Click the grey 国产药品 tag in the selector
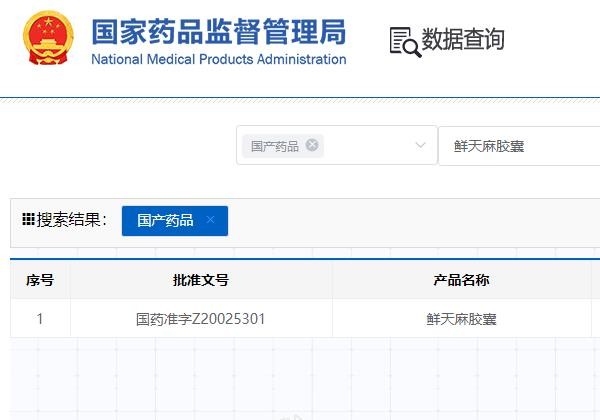This screenshot has height=420, width=600. [274, 146]
